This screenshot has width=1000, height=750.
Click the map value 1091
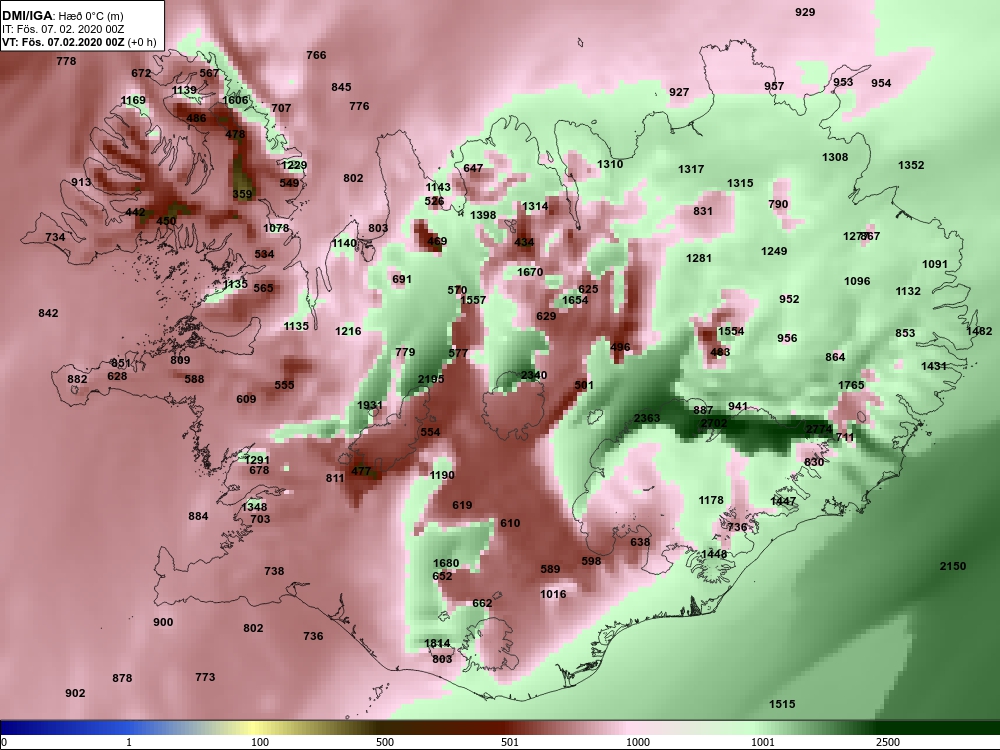click(935, 264)
